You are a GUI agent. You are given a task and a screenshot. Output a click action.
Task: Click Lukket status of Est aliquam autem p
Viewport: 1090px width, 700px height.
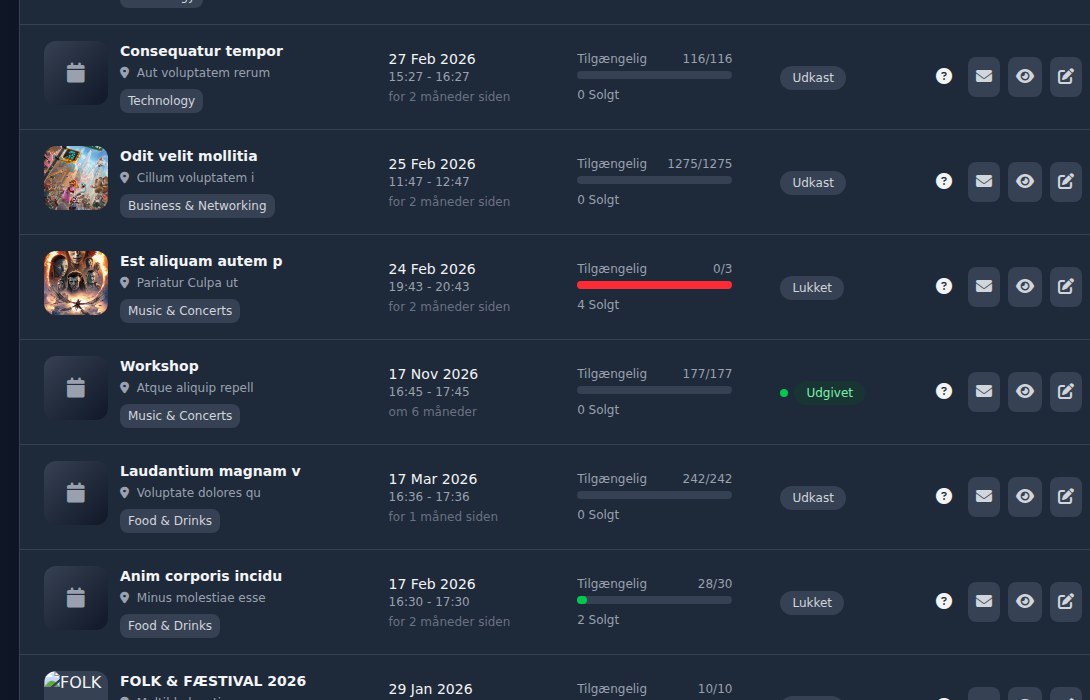tap(812, 288)
